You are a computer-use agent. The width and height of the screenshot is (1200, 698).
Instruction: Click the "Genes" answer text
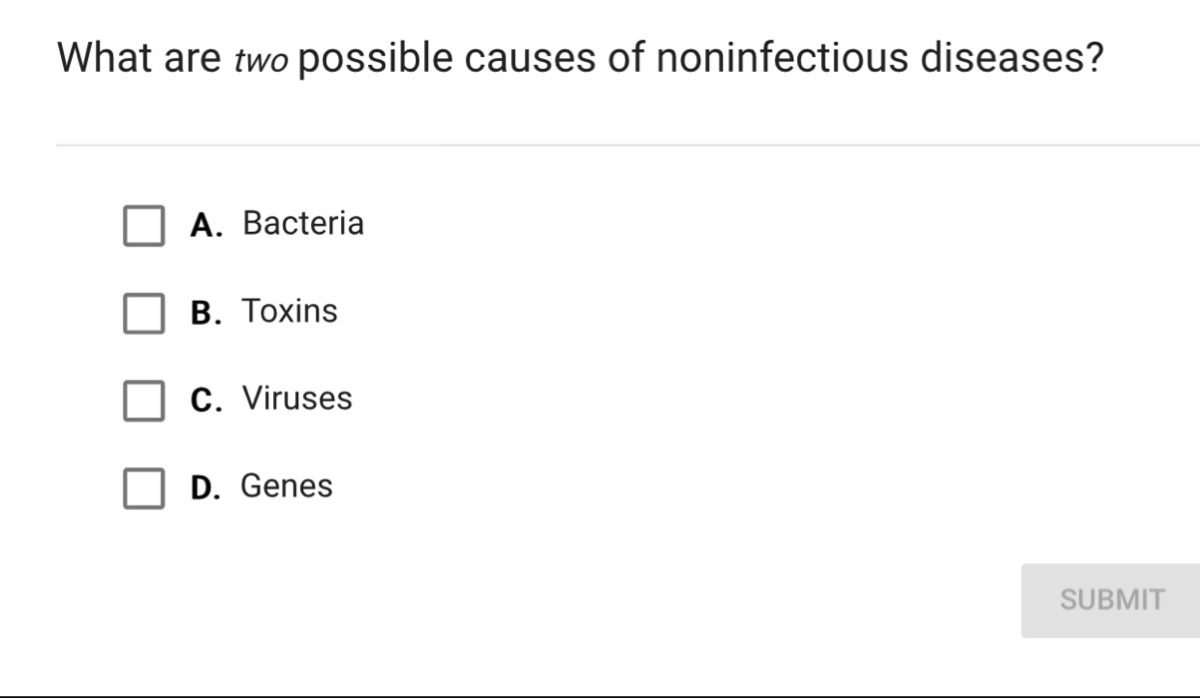tap(286, 486)
